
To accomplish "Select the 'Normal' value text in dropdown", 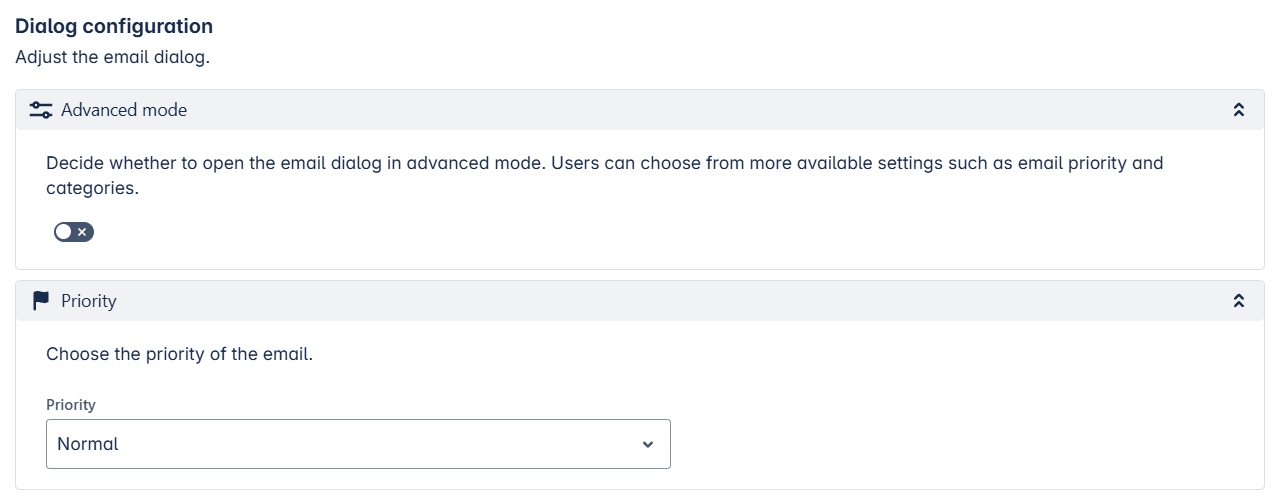I will click(88, 444).
